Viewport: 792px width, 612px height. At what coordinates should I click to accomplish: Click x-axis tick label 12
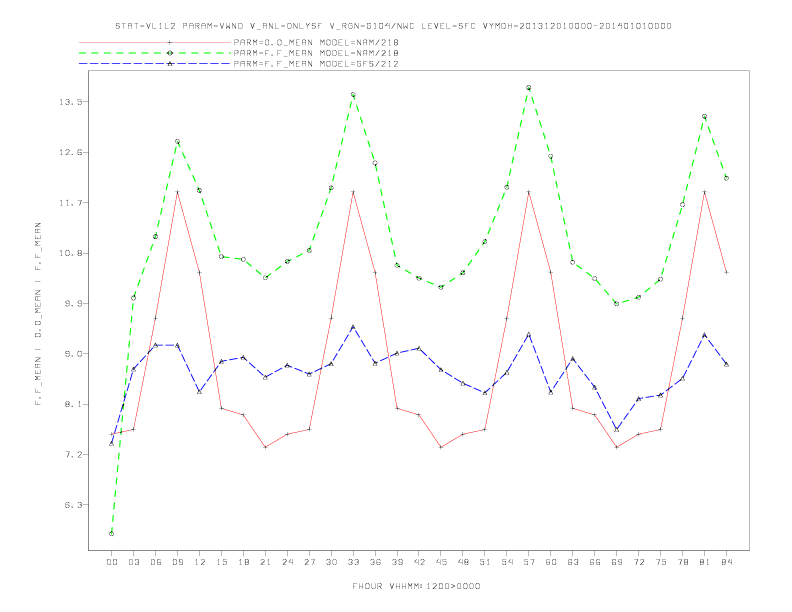[200, 562]
